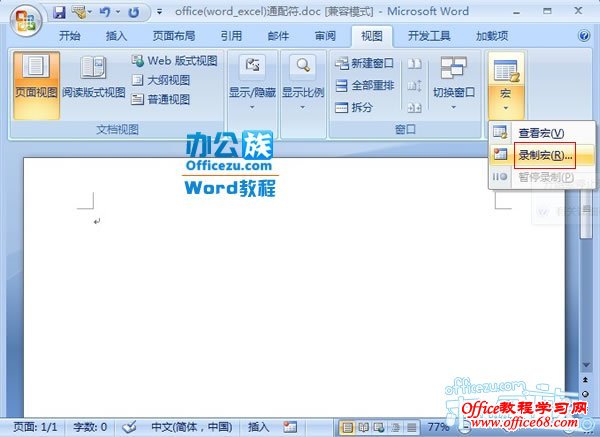Screen dimensions: 600x437
Task: Toggle the 插入 insert mode indicator
Action: click(x=259, y=427)
